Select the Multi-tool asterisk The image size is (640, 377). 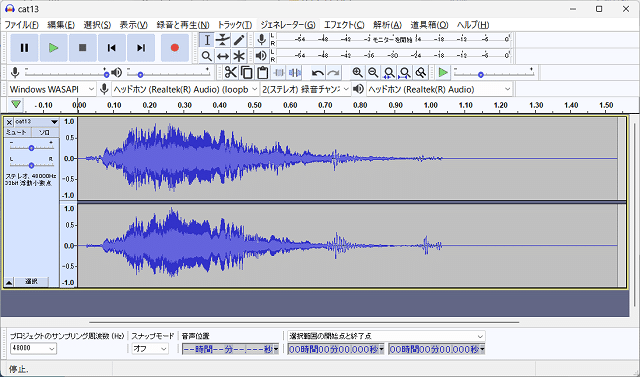[239, 56]
